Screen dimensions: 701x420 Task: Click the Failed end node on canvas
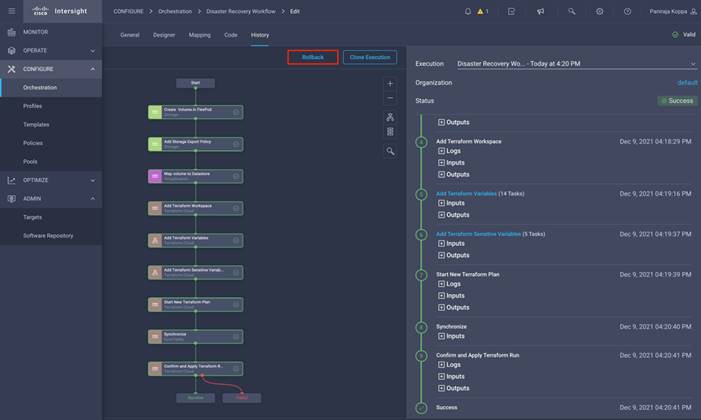pos(242,398)
